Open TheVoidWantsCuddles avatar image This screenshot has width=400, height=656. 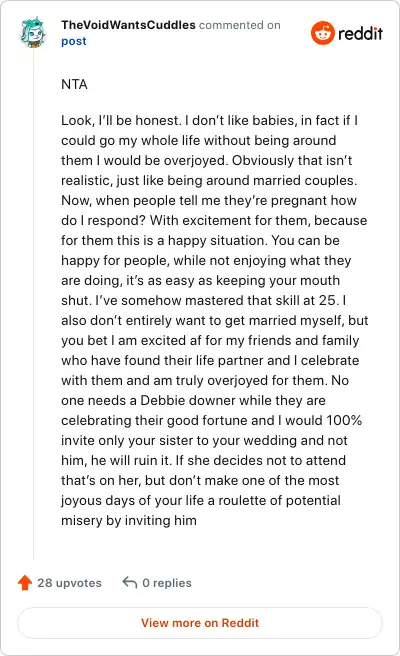33,32
